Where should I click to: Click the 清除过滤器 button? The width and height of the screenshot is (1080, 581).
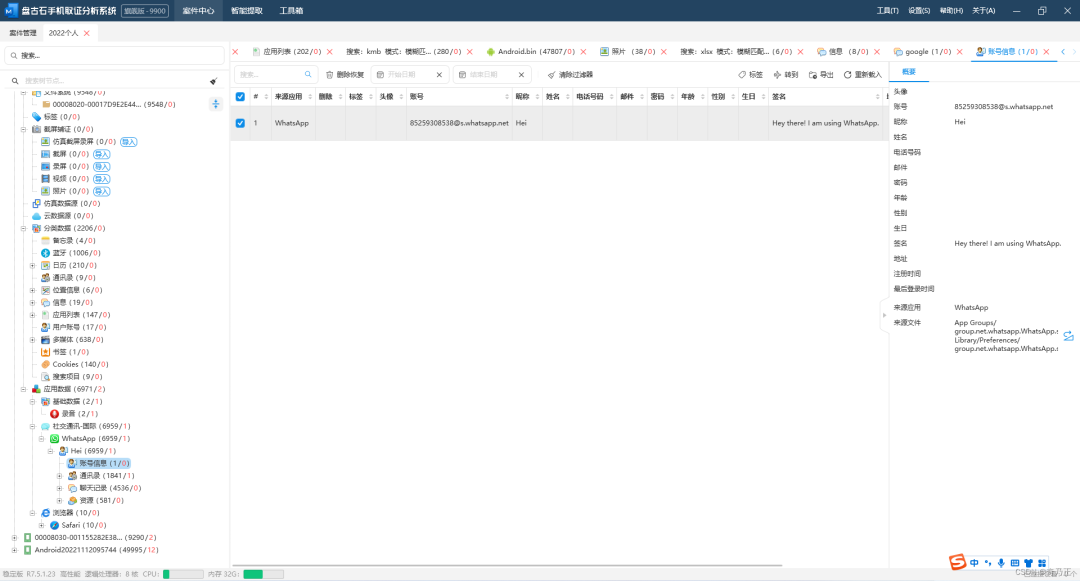(570, 74)
